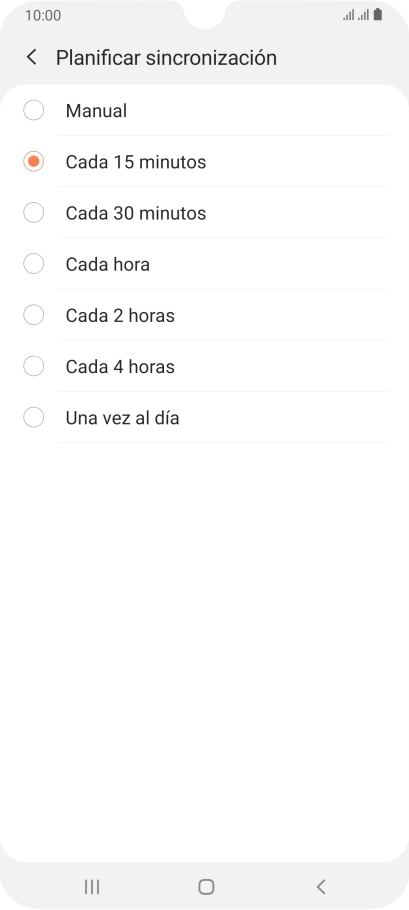The image size is (409, 910).
Task: Select the Cada 2 horas radio button
Action: [x=34, y=315]
